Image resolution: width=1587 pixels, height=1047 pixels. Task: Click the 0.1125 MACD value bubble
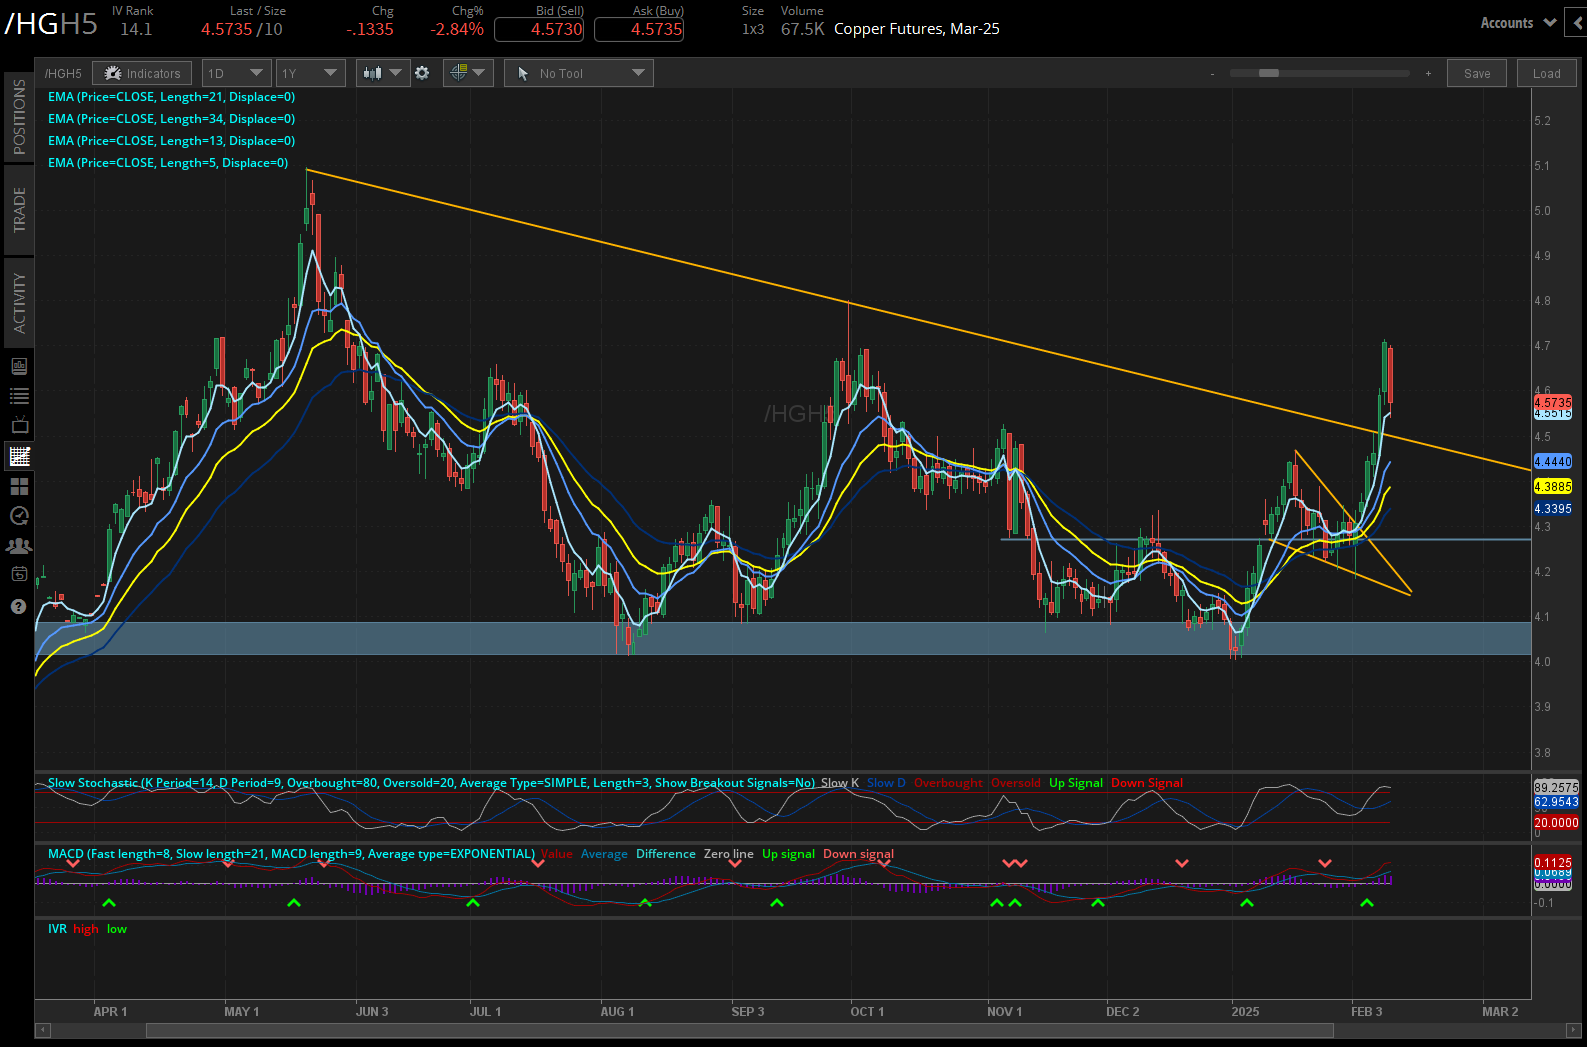[x=1553, y=863]
